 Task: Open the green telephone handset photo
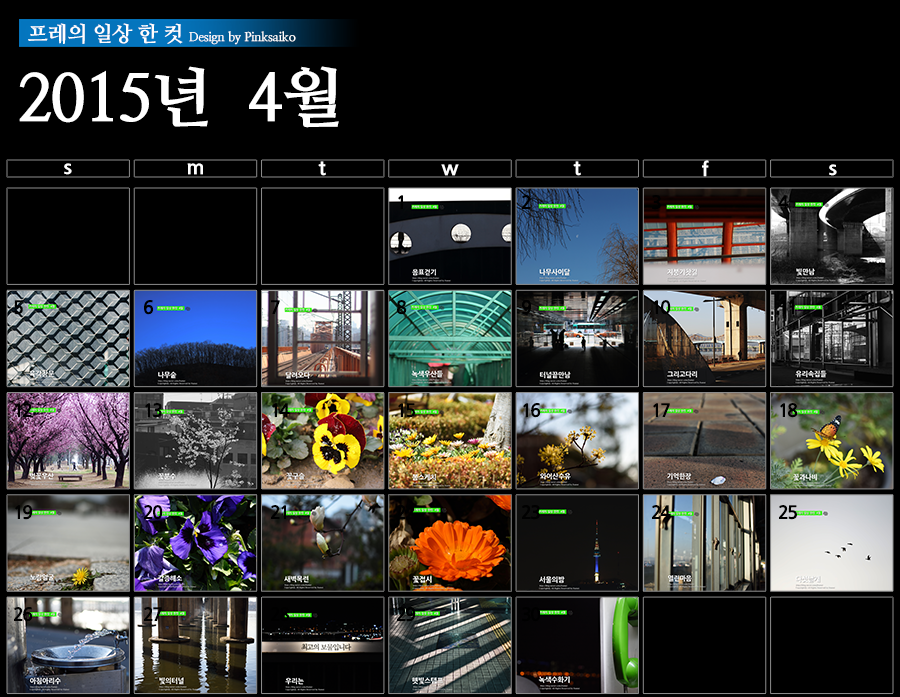click(x=577, y=646)
